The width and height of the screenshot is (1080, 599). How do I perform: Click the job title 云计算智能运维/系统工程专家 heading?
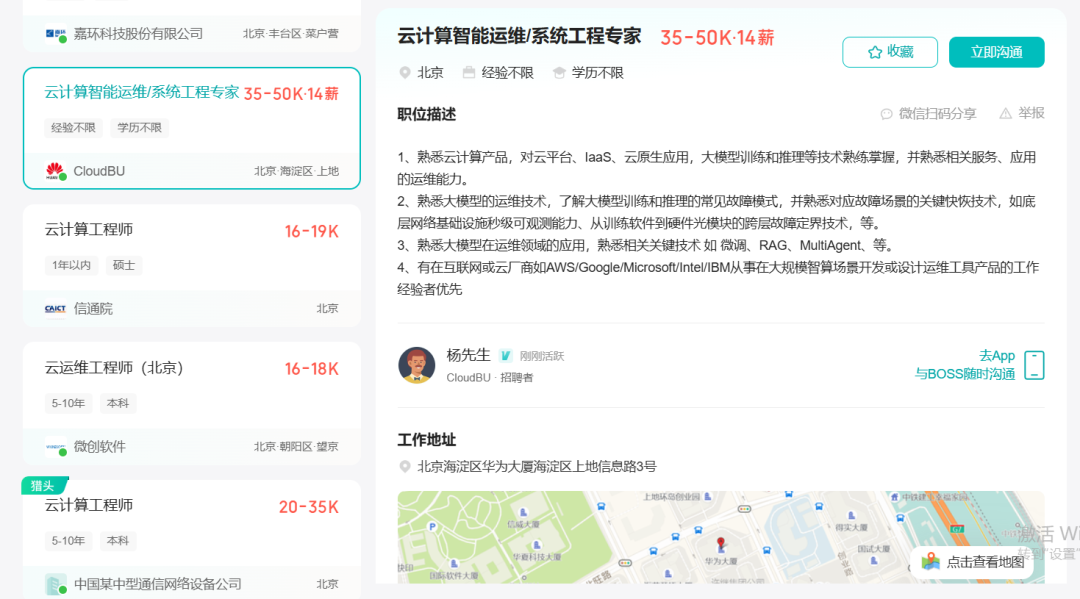coord(519,37)
